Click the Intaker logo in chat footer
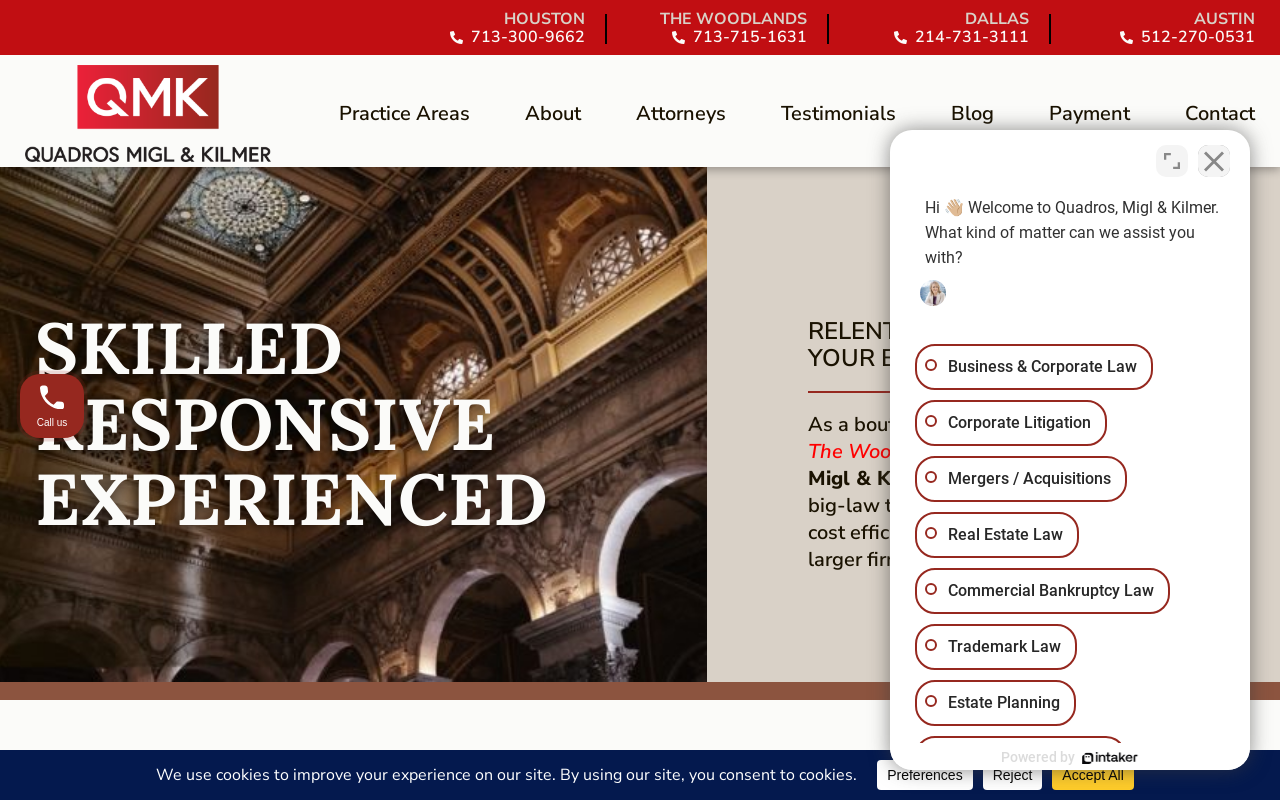Screen dimensions: 1280x800 coord(1110,758)
